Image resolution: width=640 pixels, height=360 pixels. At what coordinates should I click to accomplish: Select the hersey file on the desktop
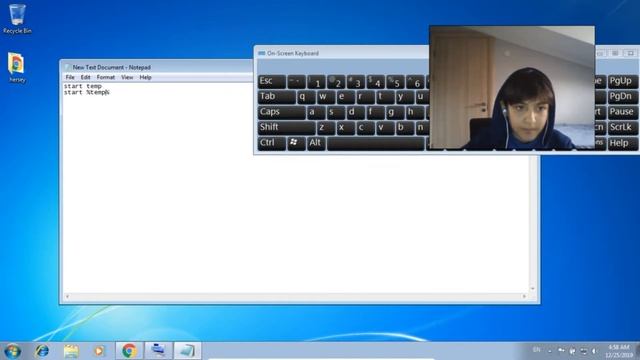pos(16,67)
